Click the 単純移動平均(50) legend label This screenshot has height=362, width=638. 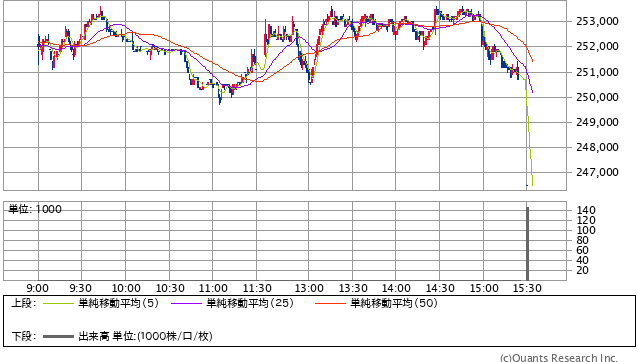[x=394, y=303]
